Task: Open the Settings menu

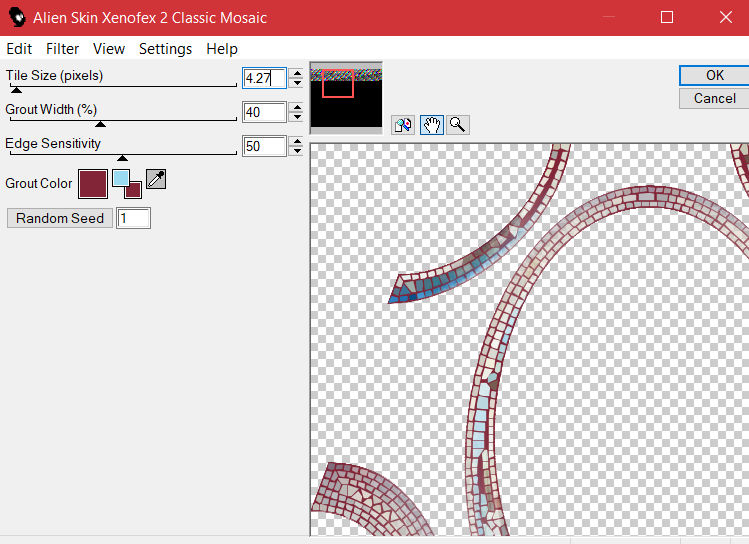Action: coord(165,49)
